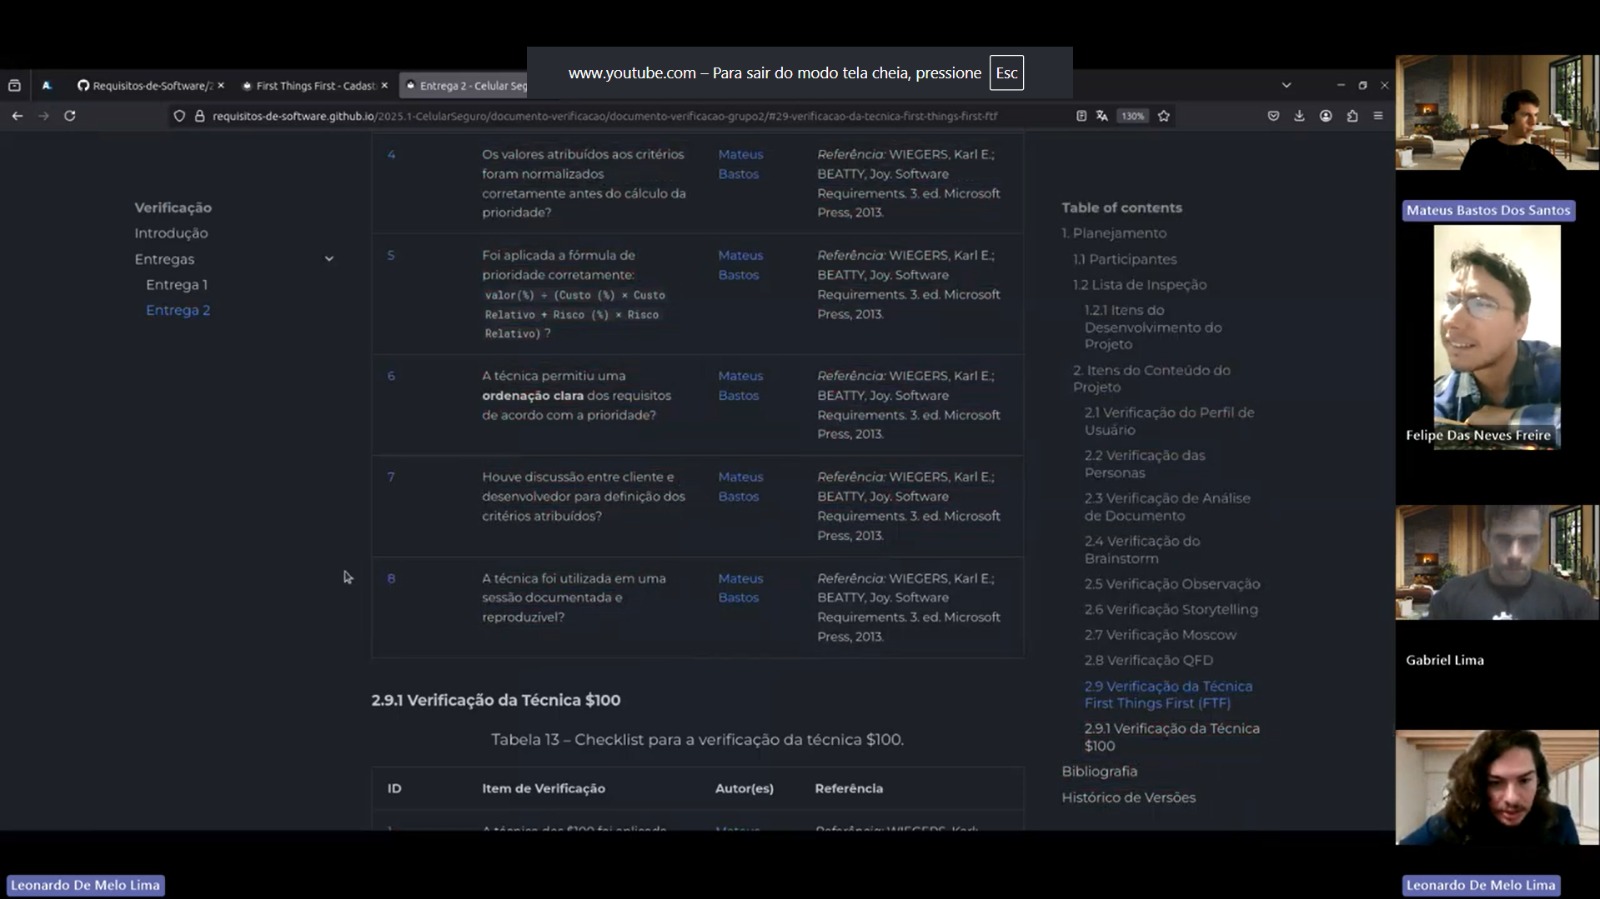Bookmark this page with the star
This screenshot has width=1600, height=899.
[x=1164, y=116]
